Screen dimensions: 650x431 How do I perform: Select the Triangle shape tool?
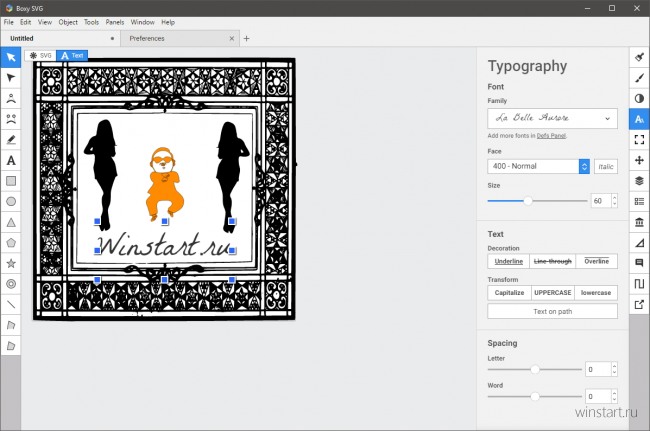tap(11, 222)
